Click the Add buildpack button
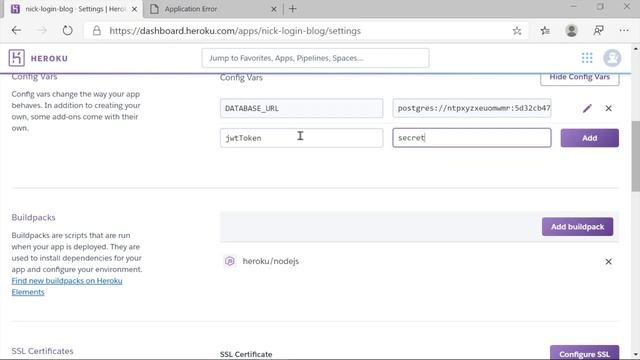This screenshot has width=640, height=360. click(x=577, y=227)
